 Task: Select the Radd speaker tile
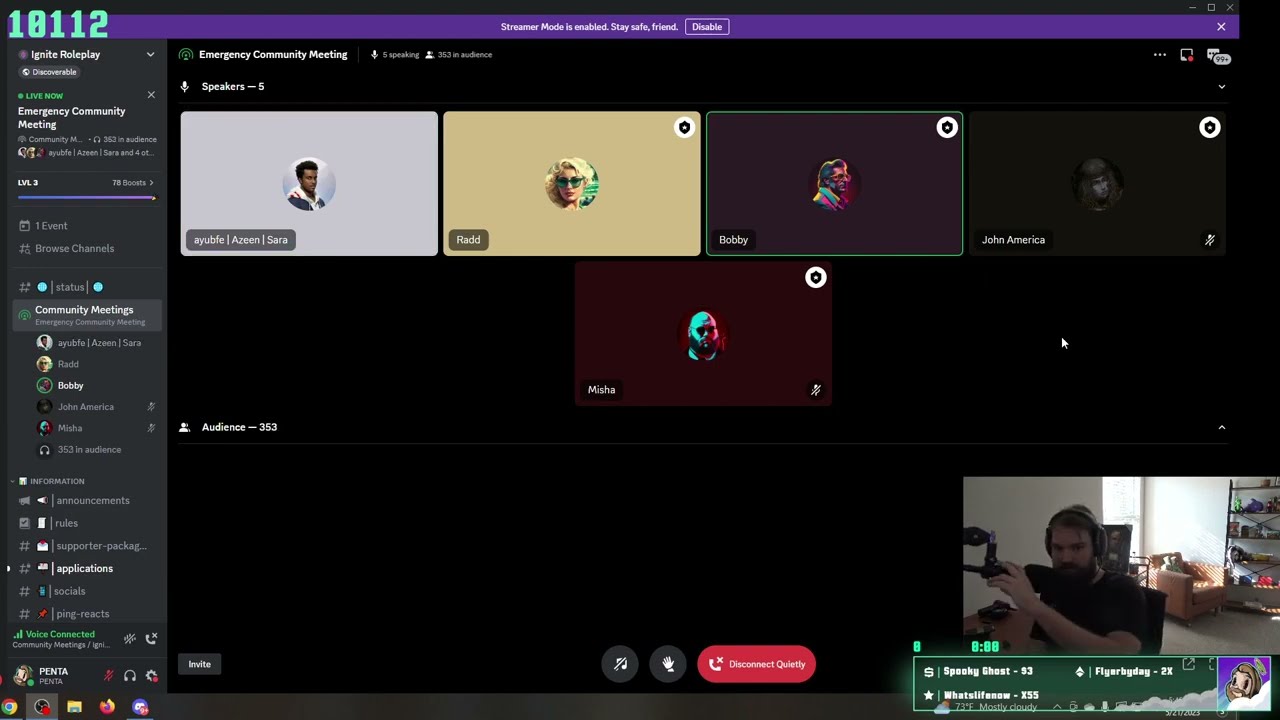click(x=572, y=184)
